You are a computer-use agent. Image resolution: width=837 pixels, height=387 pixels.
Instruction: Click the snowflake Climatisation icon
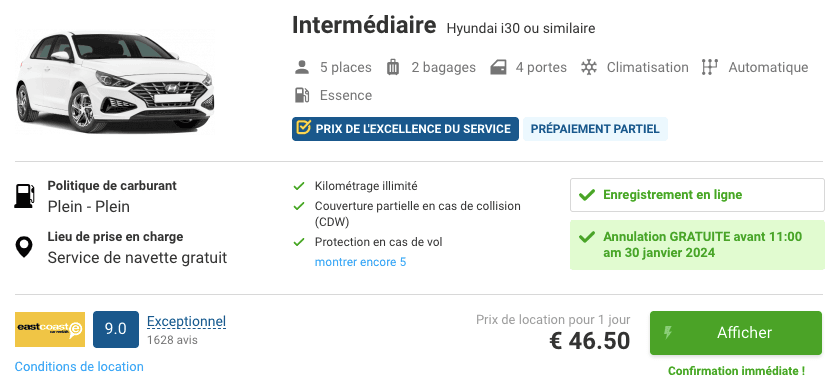[x=589, y=67]
